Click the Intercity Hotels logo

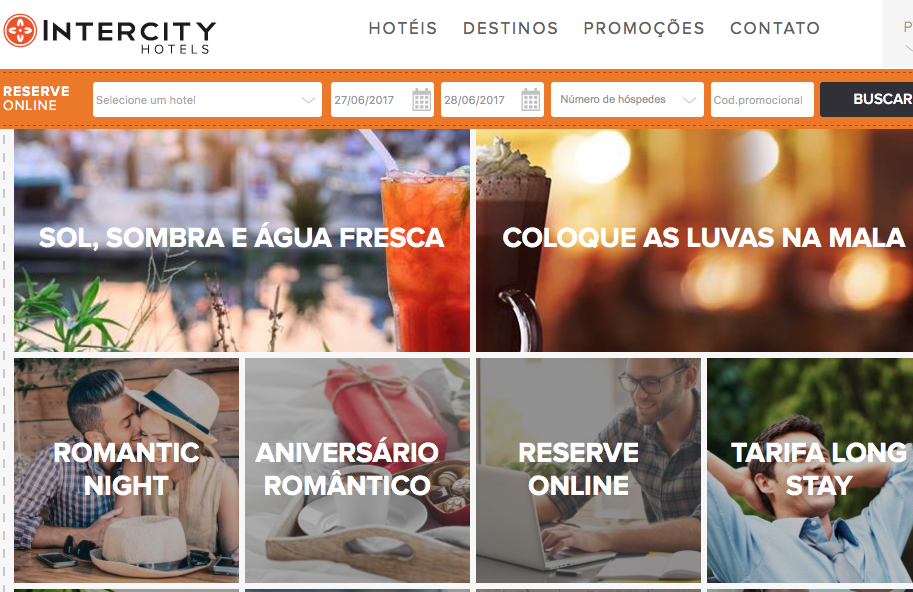click(x=109, y=34)
